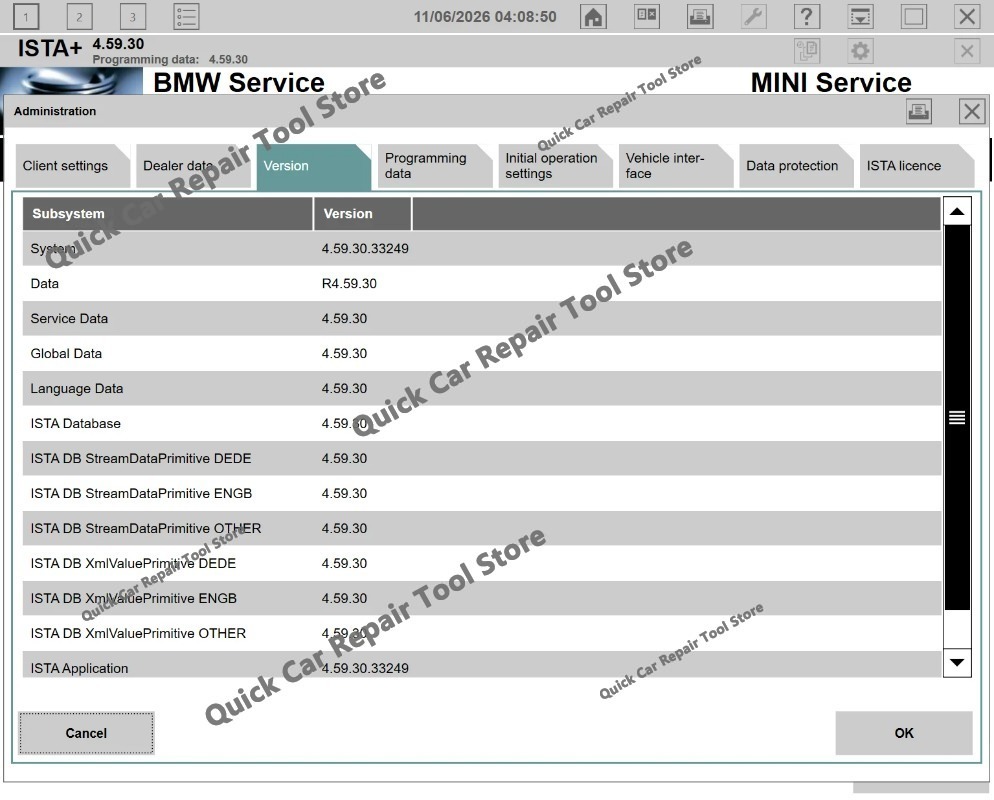Click the dropdown tray toolbar icon

tap(860, 16)
